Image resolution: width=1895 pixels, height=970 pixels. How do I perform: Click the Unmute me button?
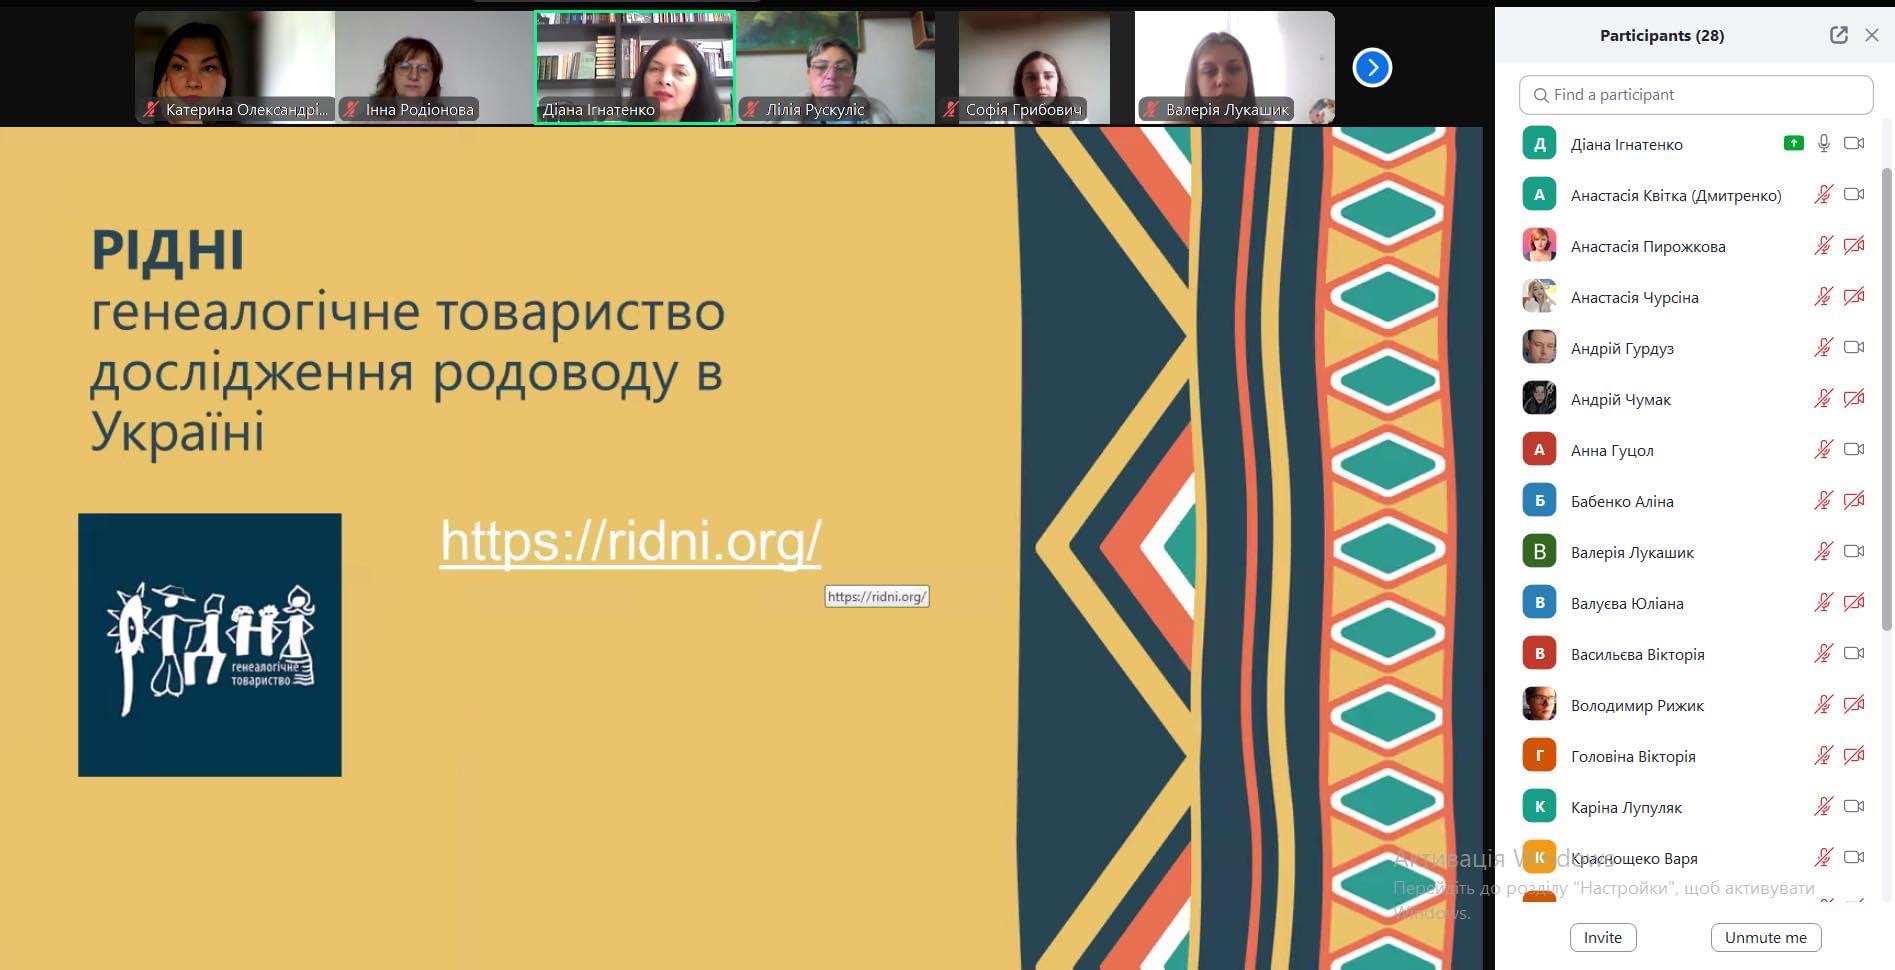point(1766,937)
